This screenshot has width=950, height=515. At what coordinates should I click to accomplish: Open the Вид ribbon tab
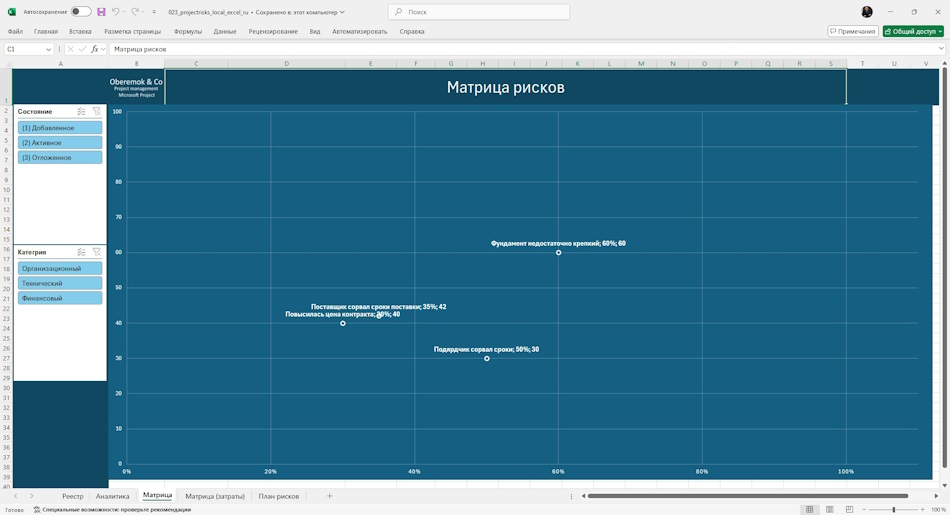click(315, 31)
